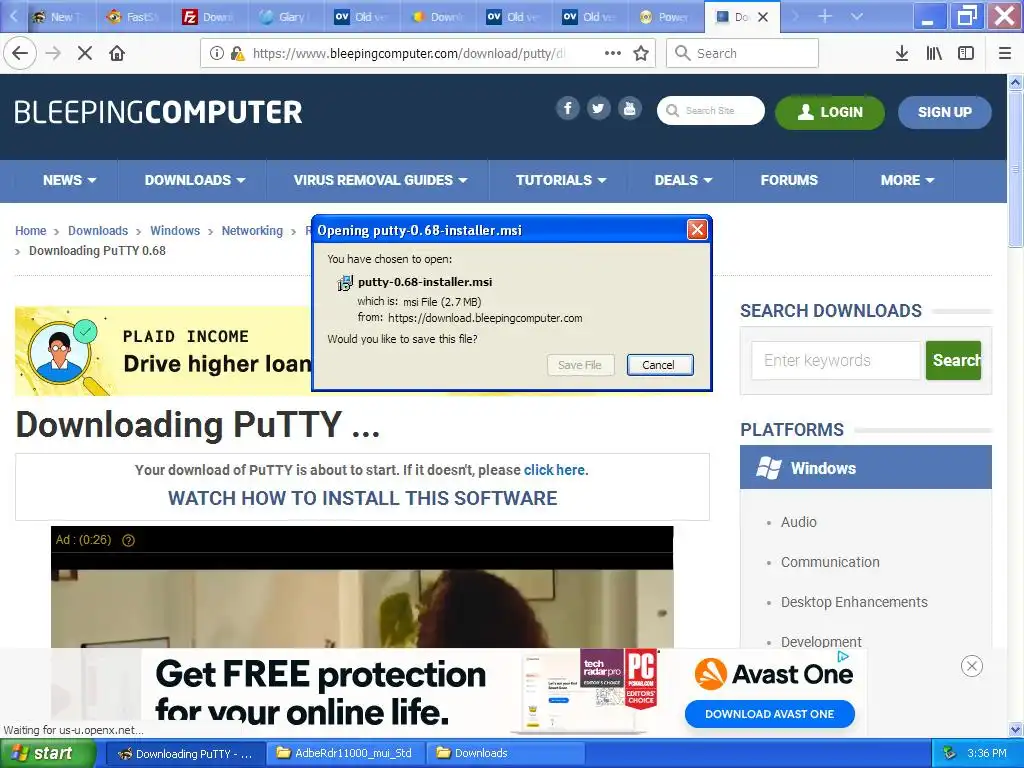Image resolution: width=1024 pixels, height=768 pixels.
Task: Open the Home breadcrumb link
Action: tap(31, 231)
